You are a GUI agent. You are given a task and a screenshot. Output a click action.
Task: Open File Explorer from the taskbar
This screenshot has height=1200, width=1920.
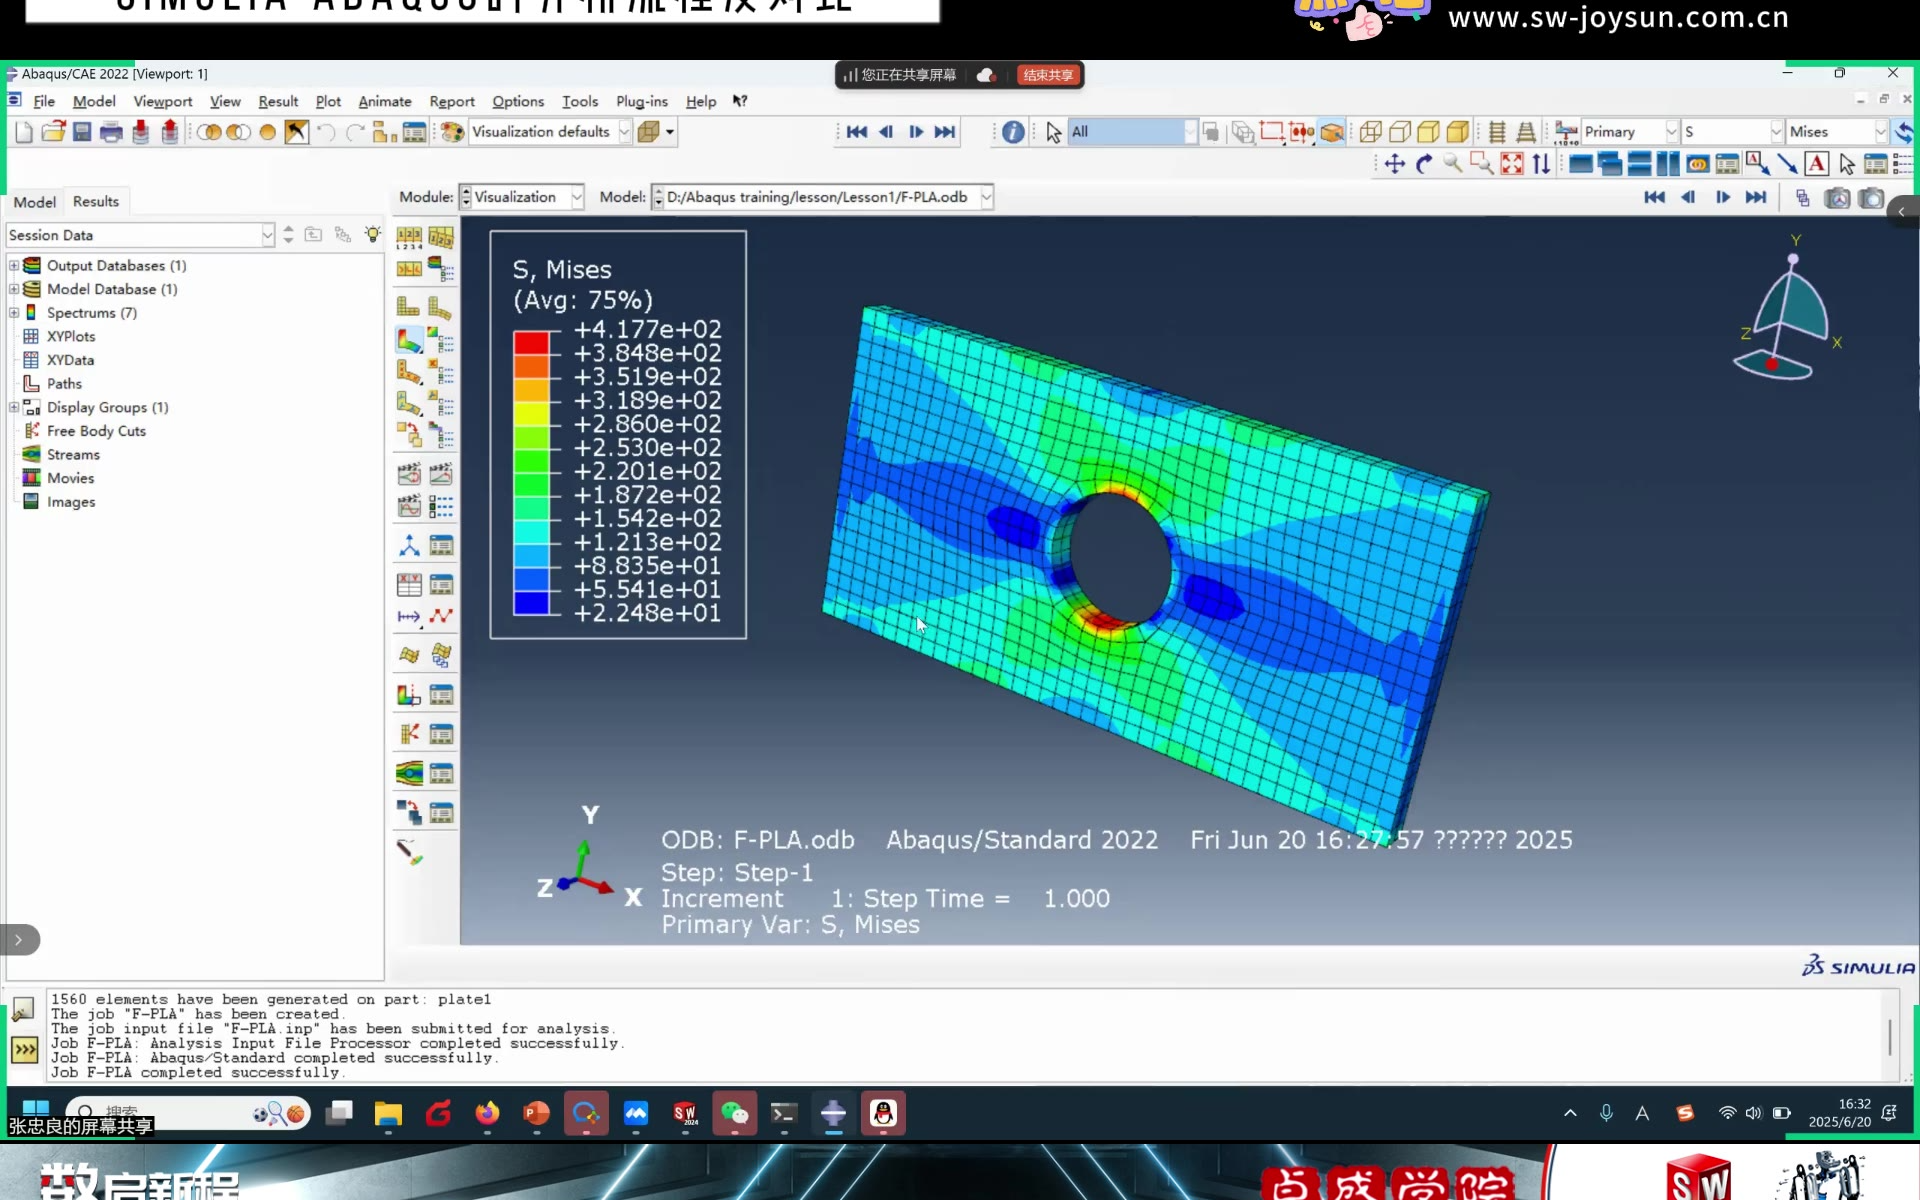pyautogui.click(x=388, y=1113)
